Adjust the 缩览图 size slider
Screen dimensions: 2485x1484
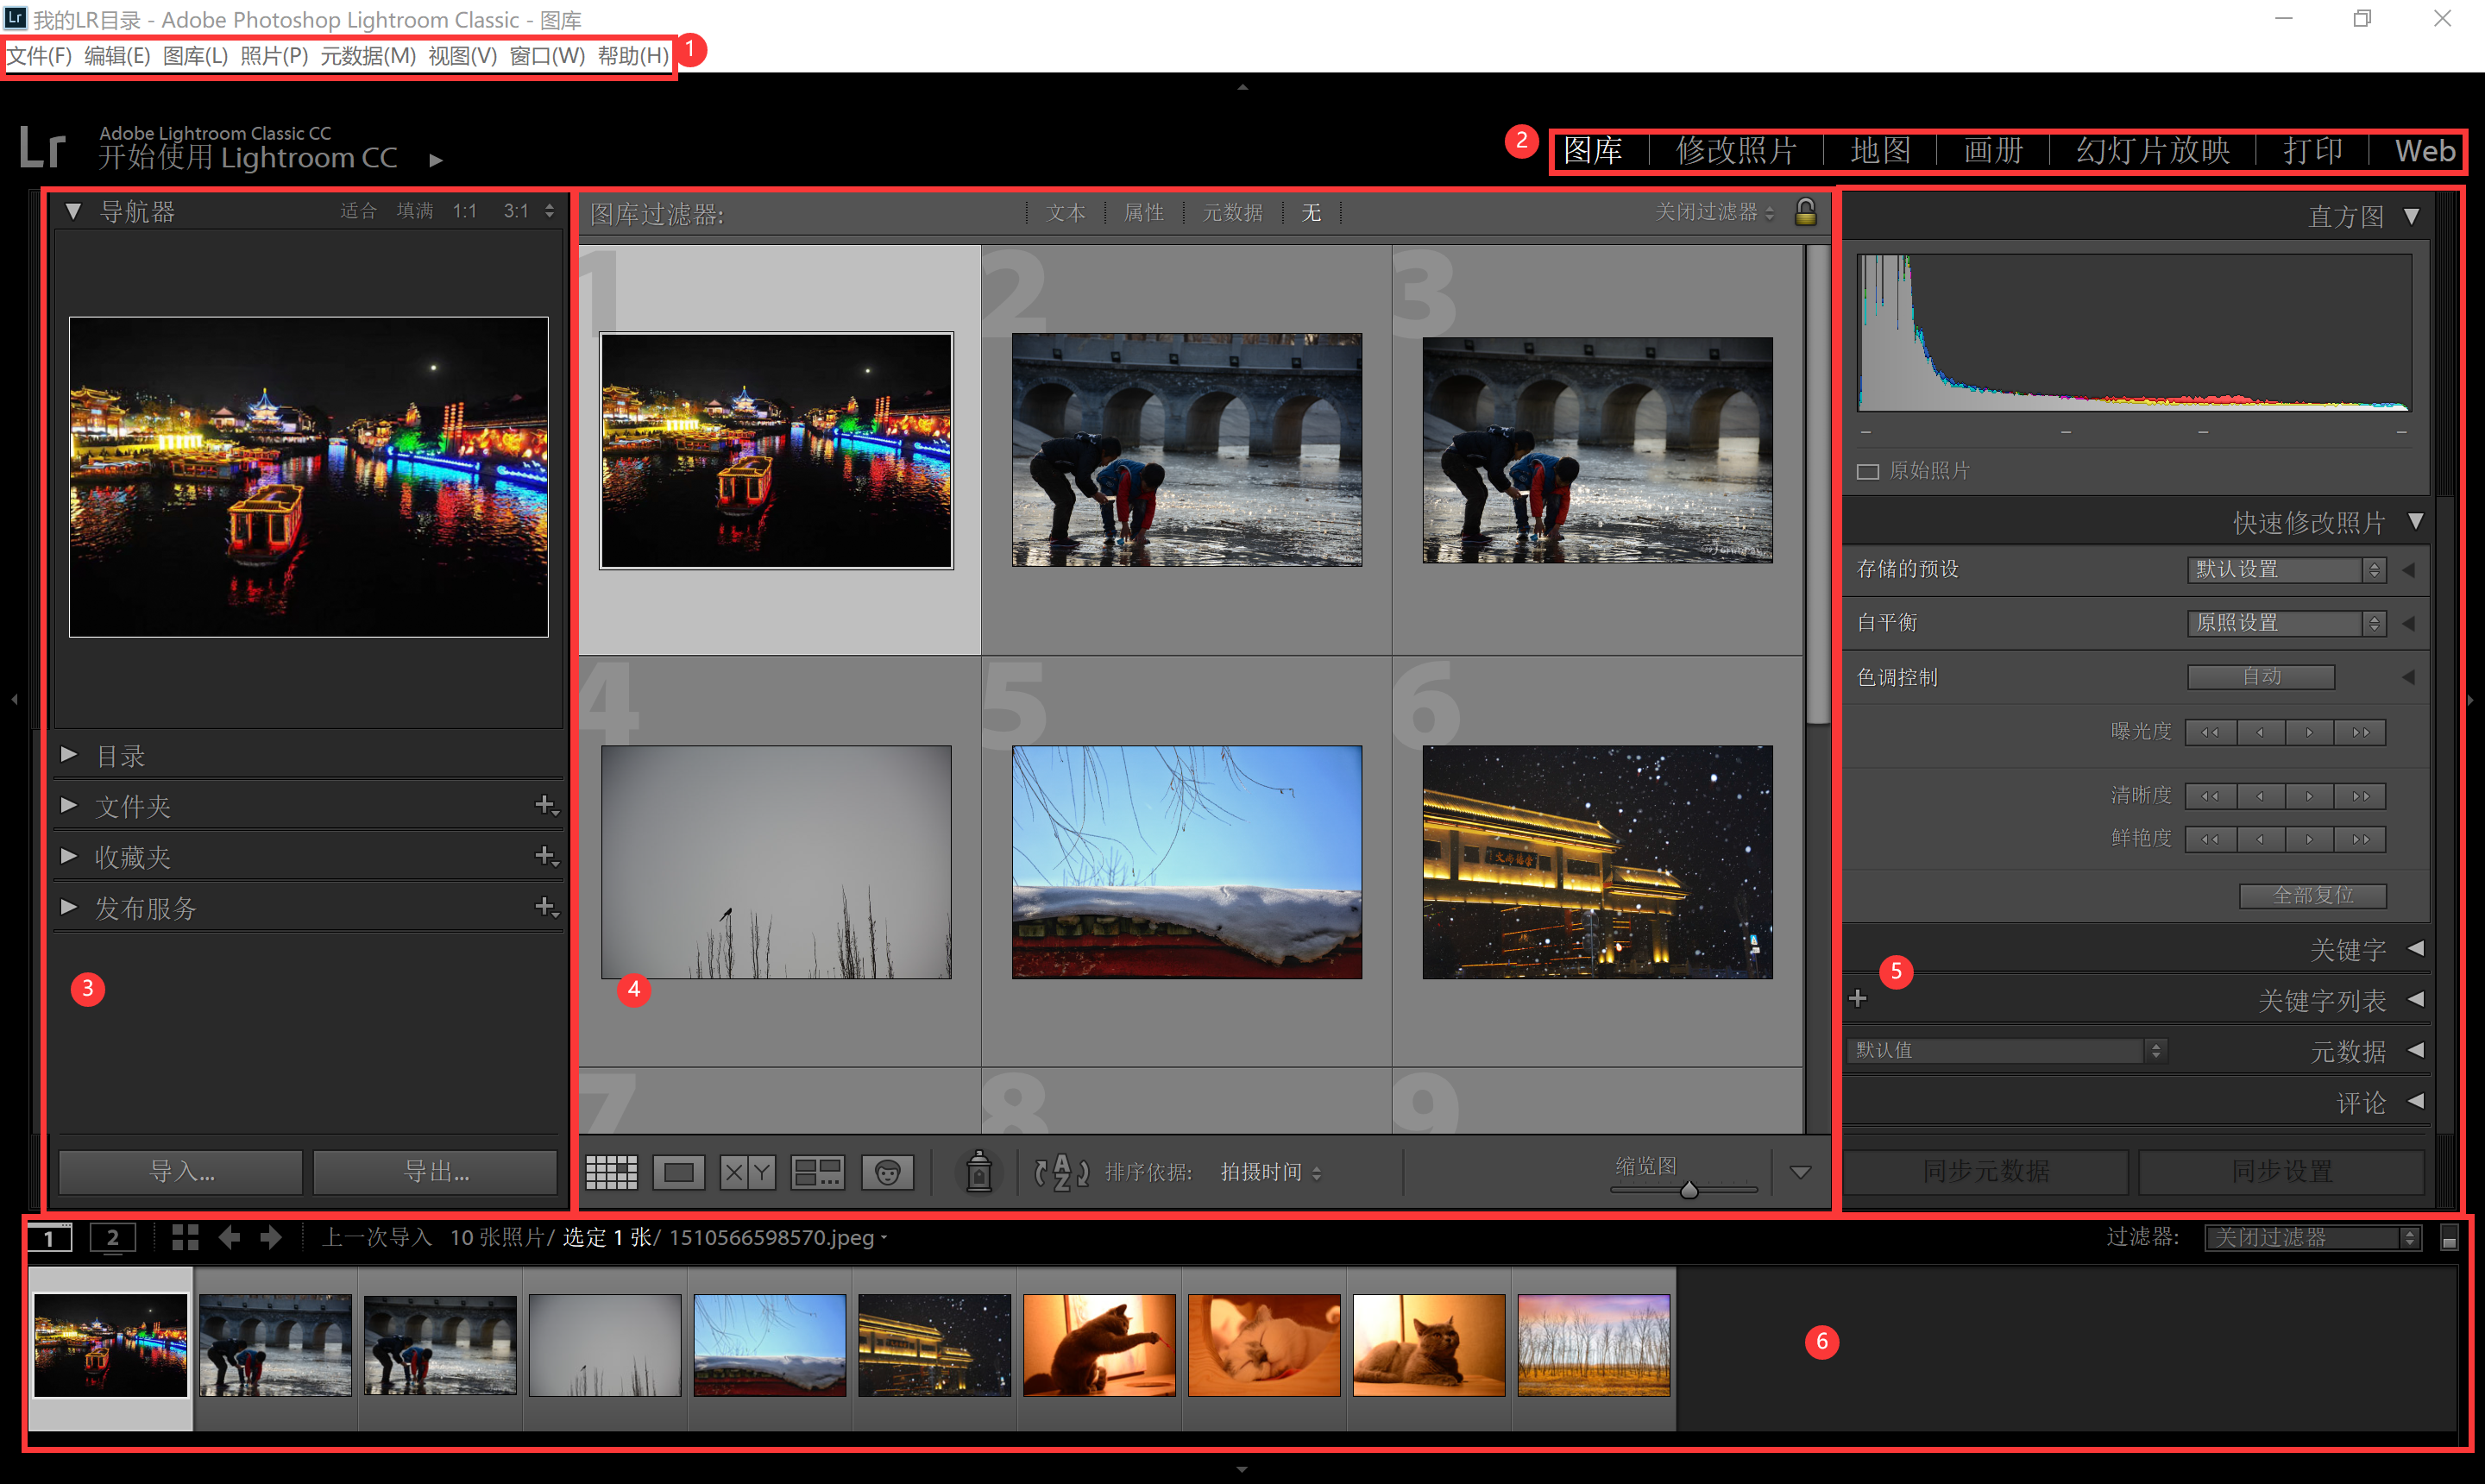(x=1689, y=1190)
